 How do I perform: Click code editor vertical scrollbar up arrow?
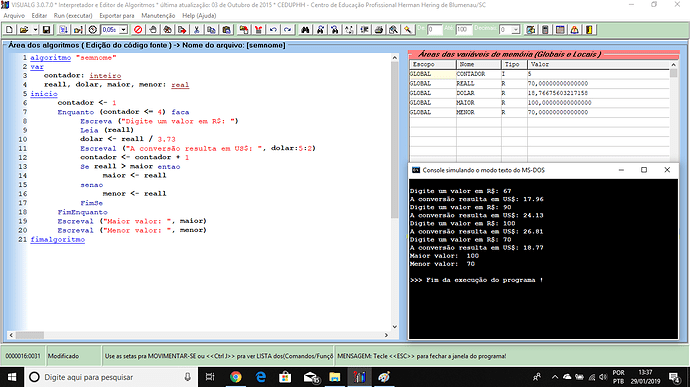(x=394, y=58)
